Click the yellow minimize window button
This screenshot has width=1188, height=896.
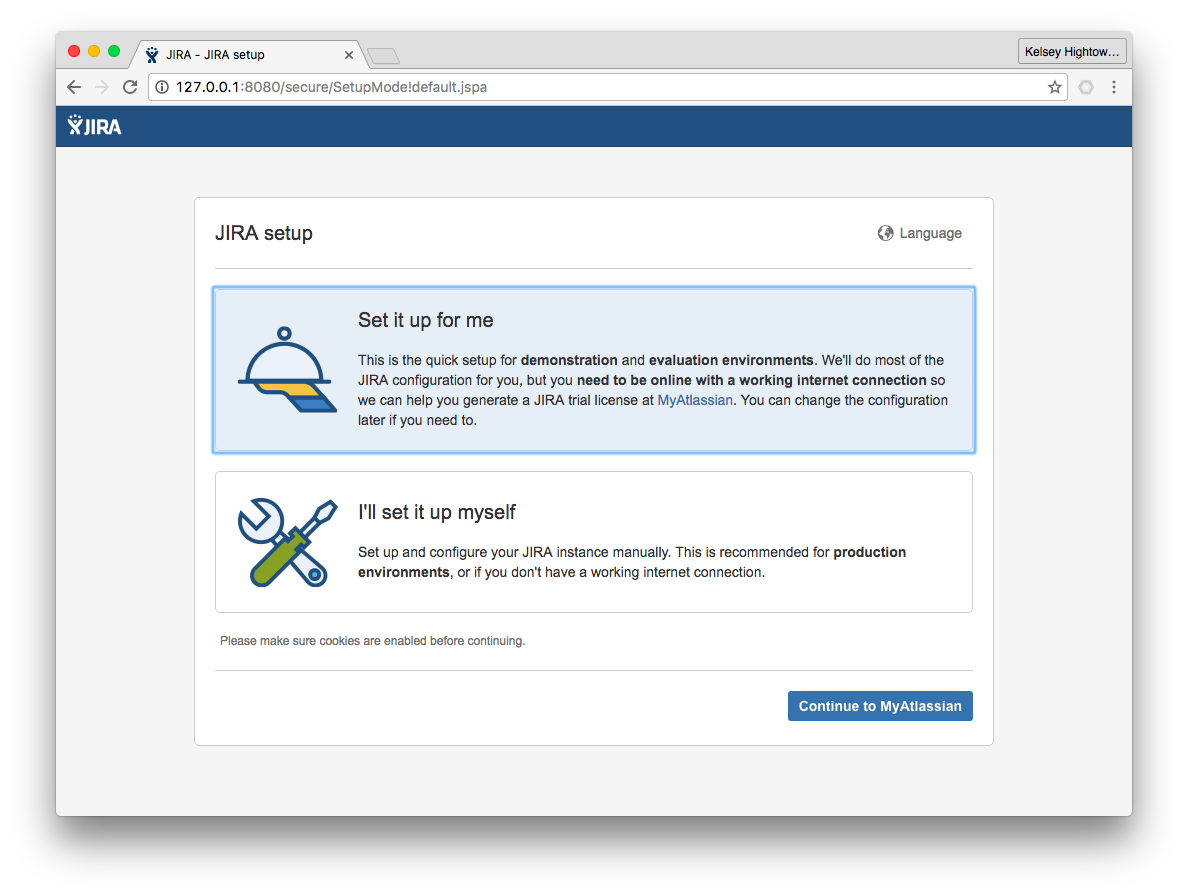(94, 51)
